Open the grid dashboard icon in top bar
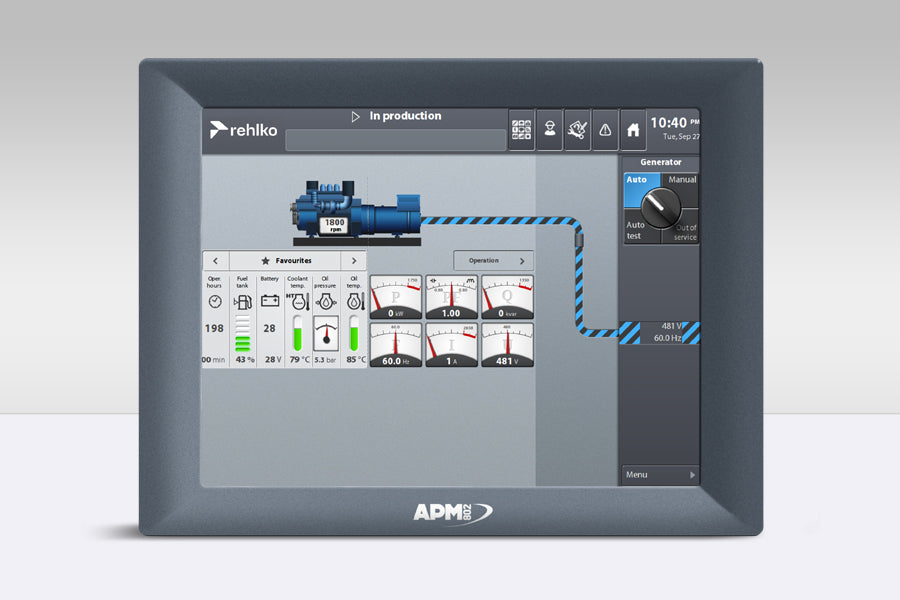The image size is (900, 600). (521, 130)
